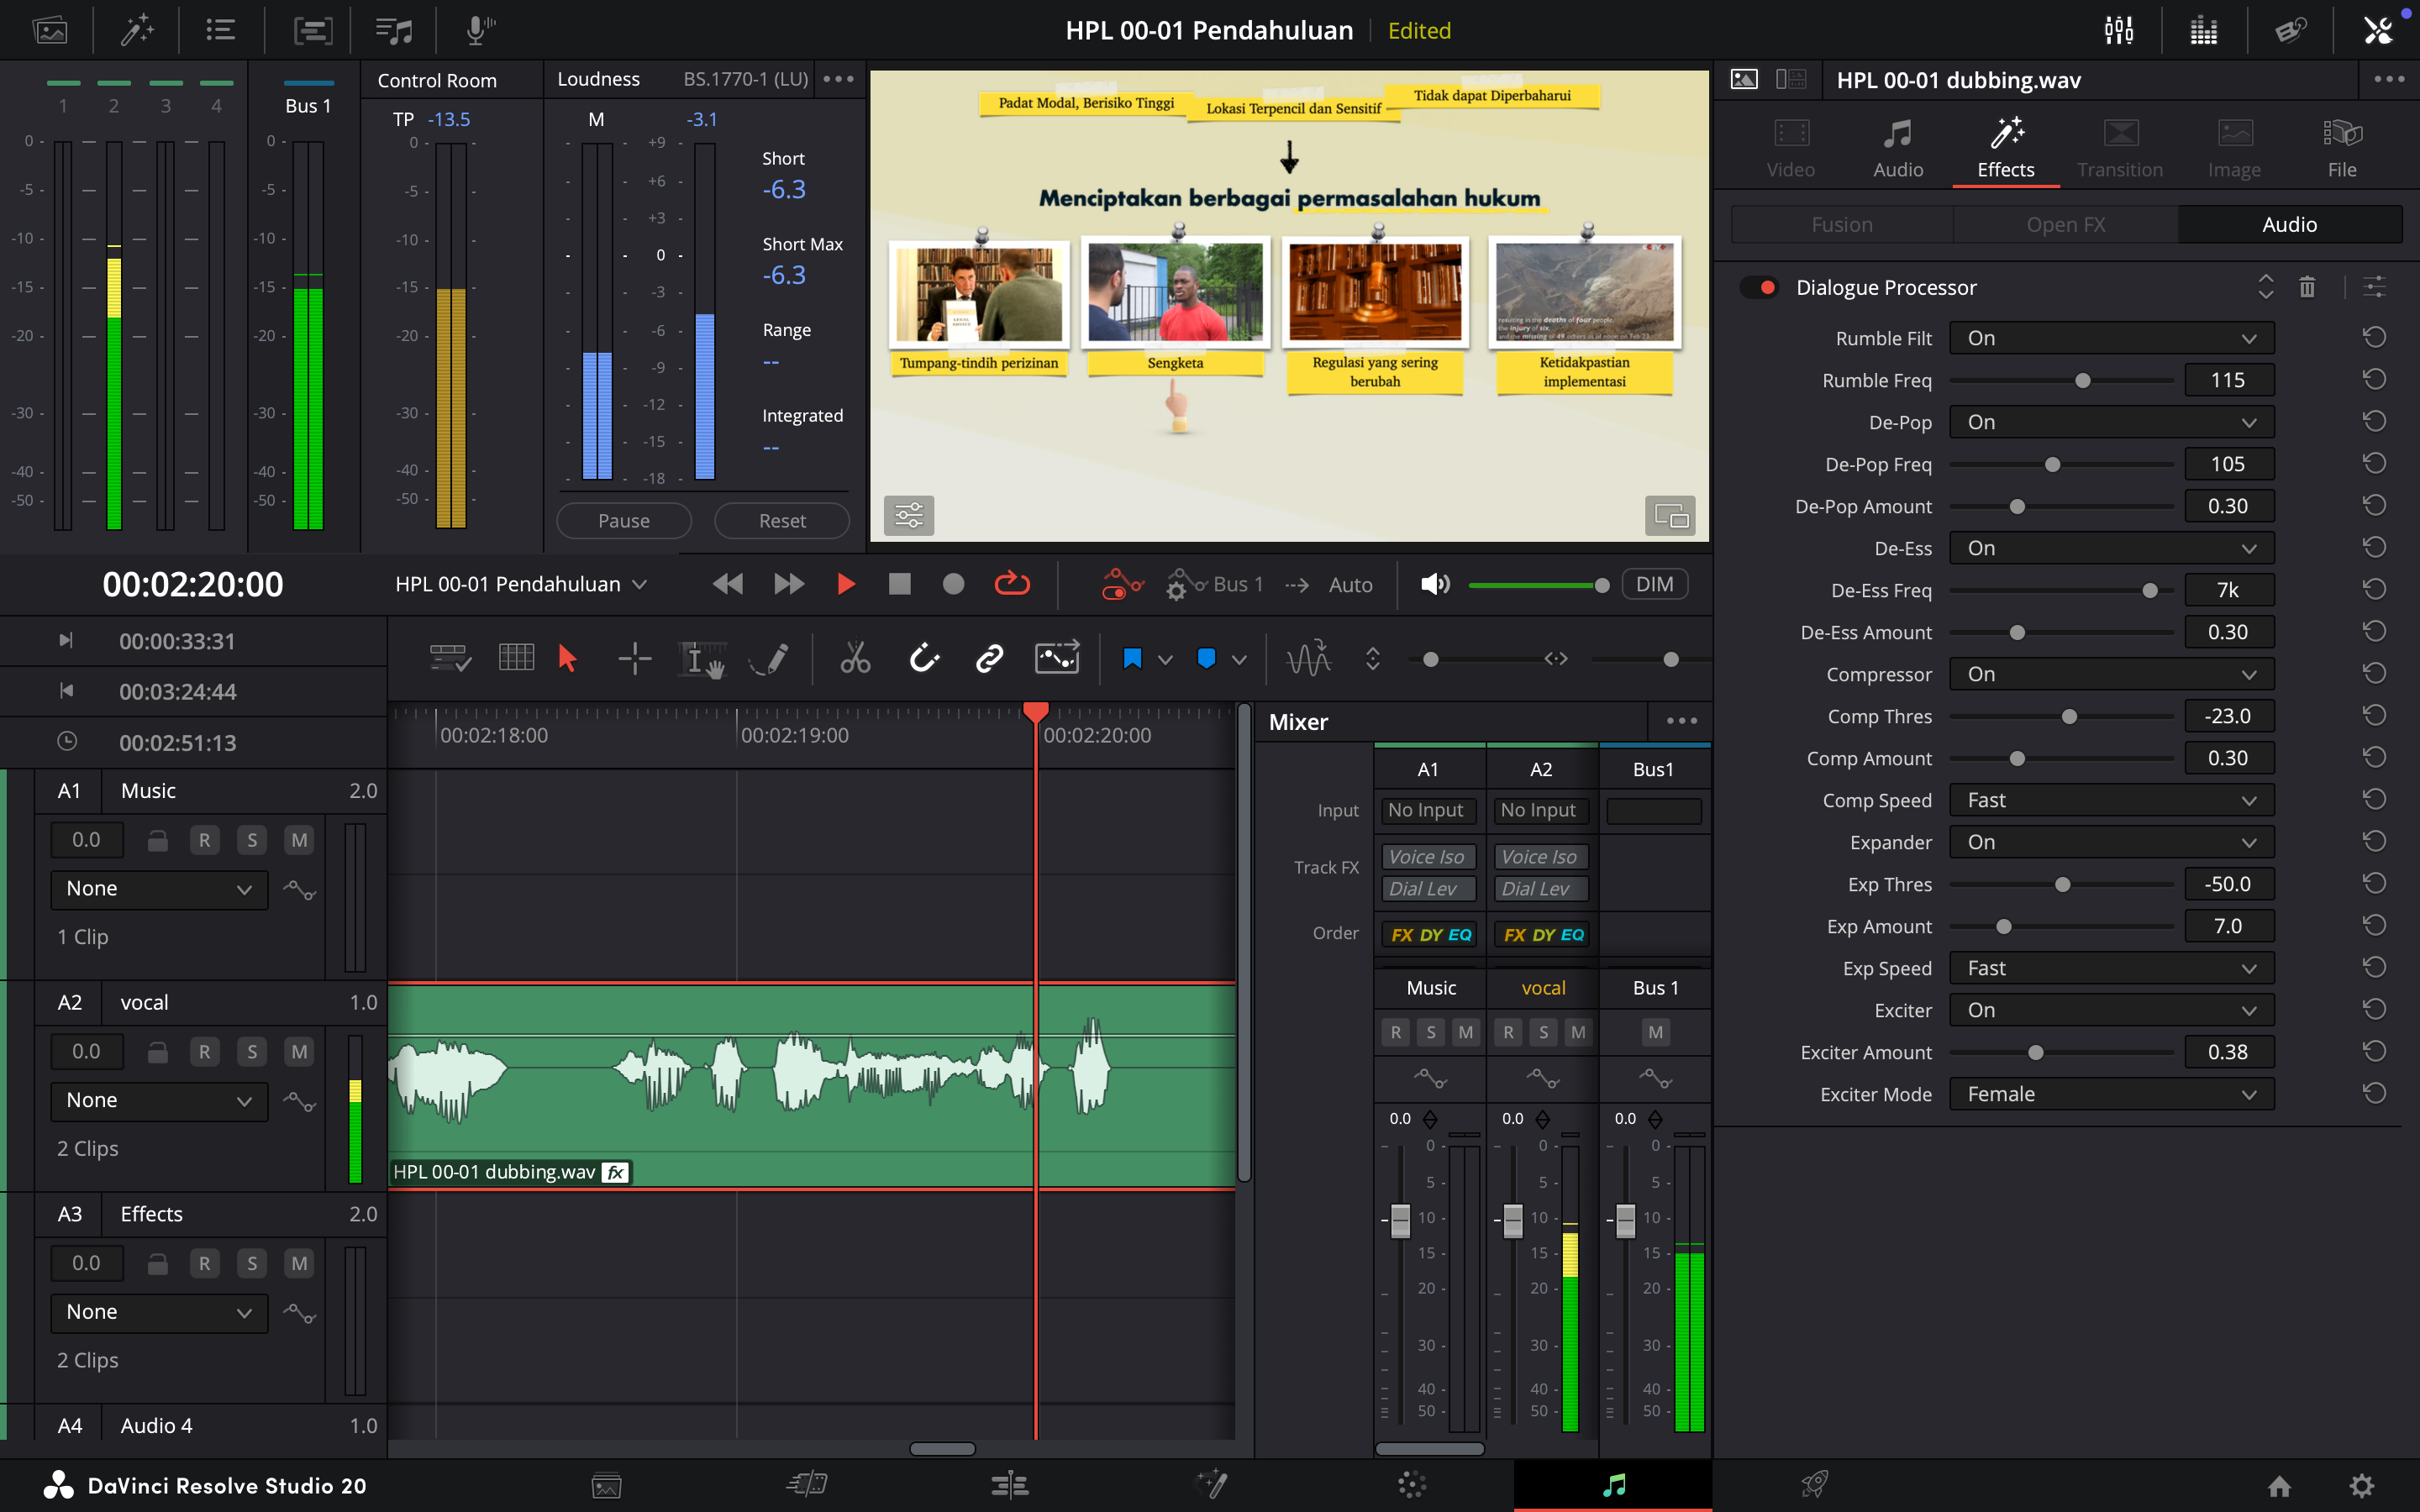This screenshot has width=2420, height=1512.
Task: Select the Razor scissors tool
Action: coord(855,659)
